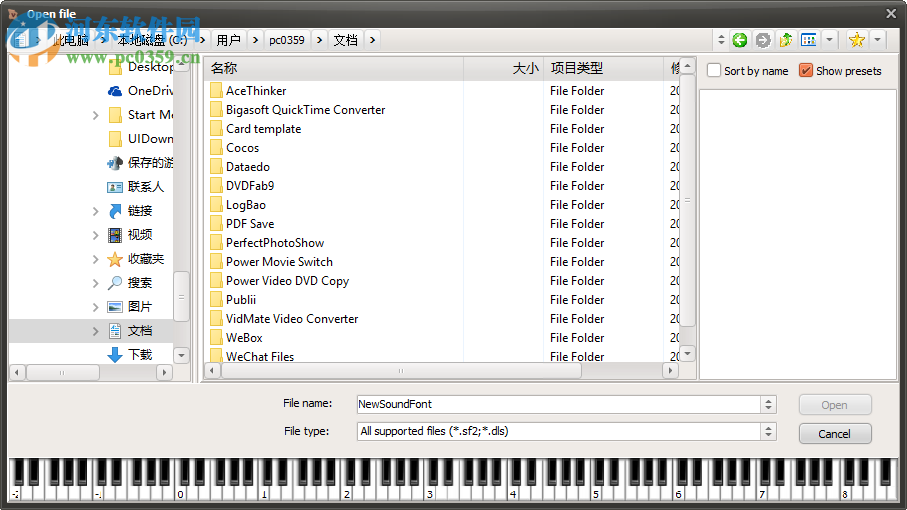Open chevron after 文档 breadcrumb

coord(373,40)
